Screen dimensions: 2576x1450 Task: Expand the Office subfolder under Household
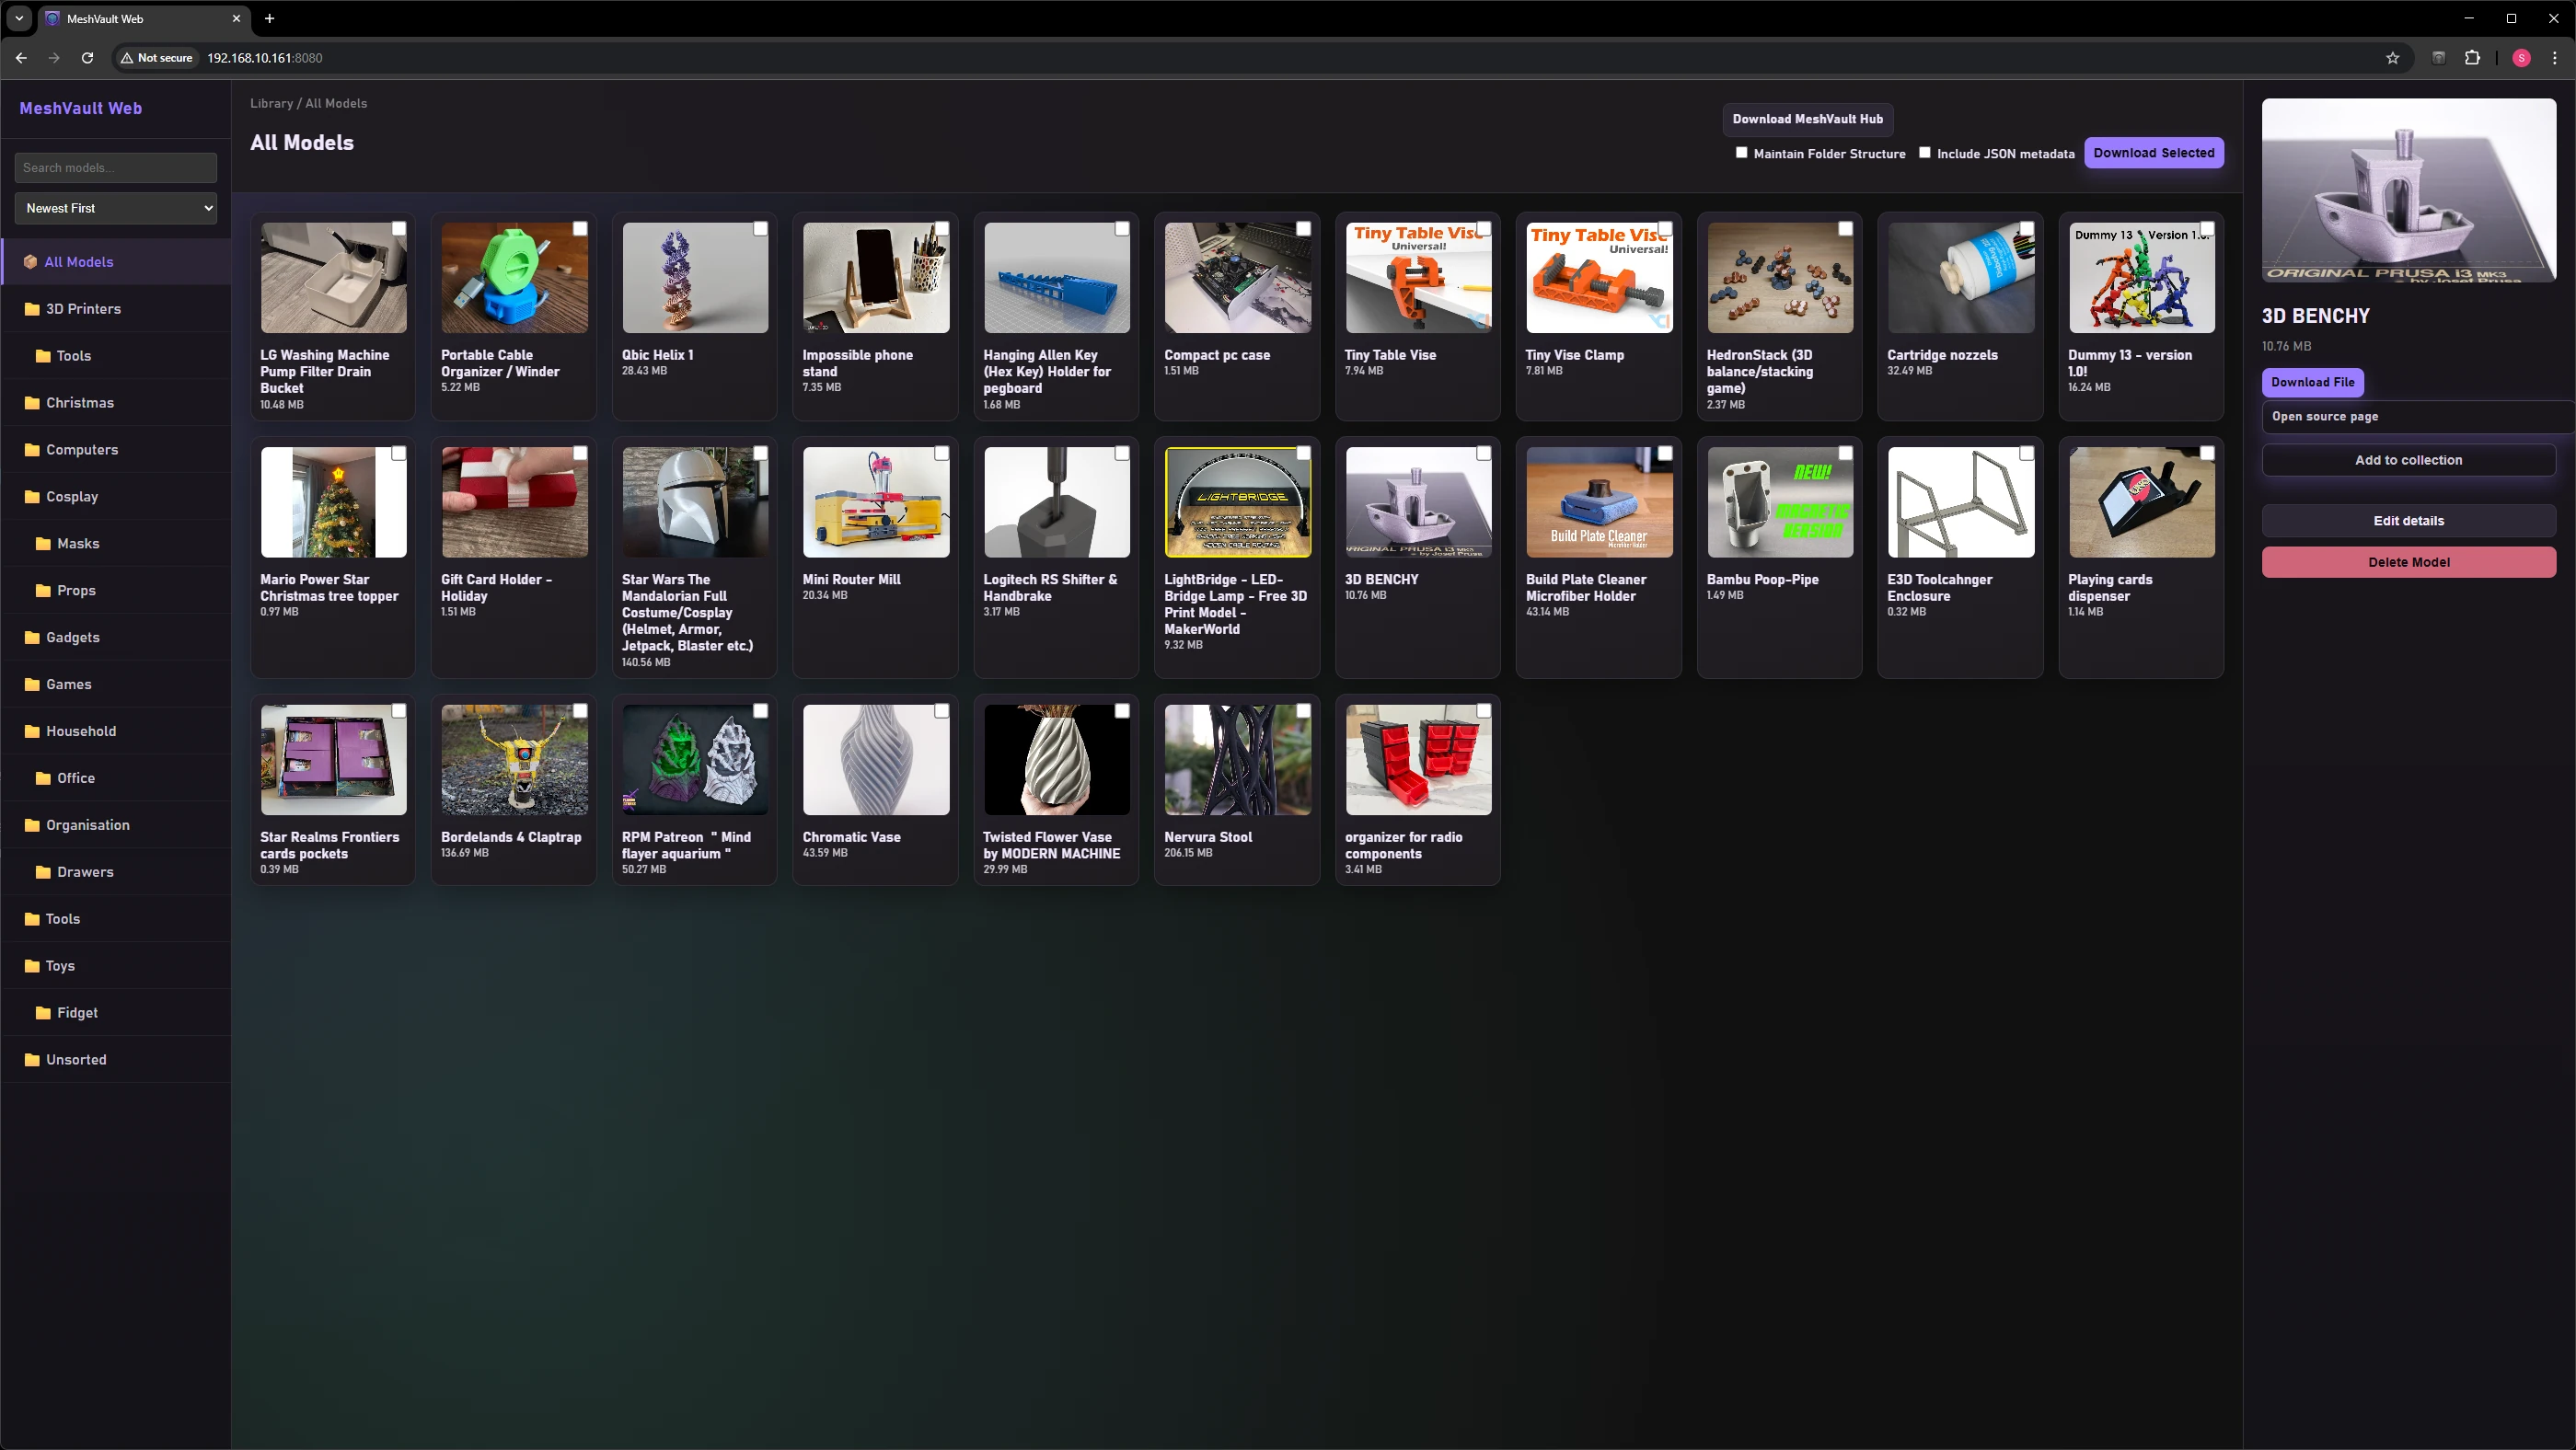click(x=75, y=777)
